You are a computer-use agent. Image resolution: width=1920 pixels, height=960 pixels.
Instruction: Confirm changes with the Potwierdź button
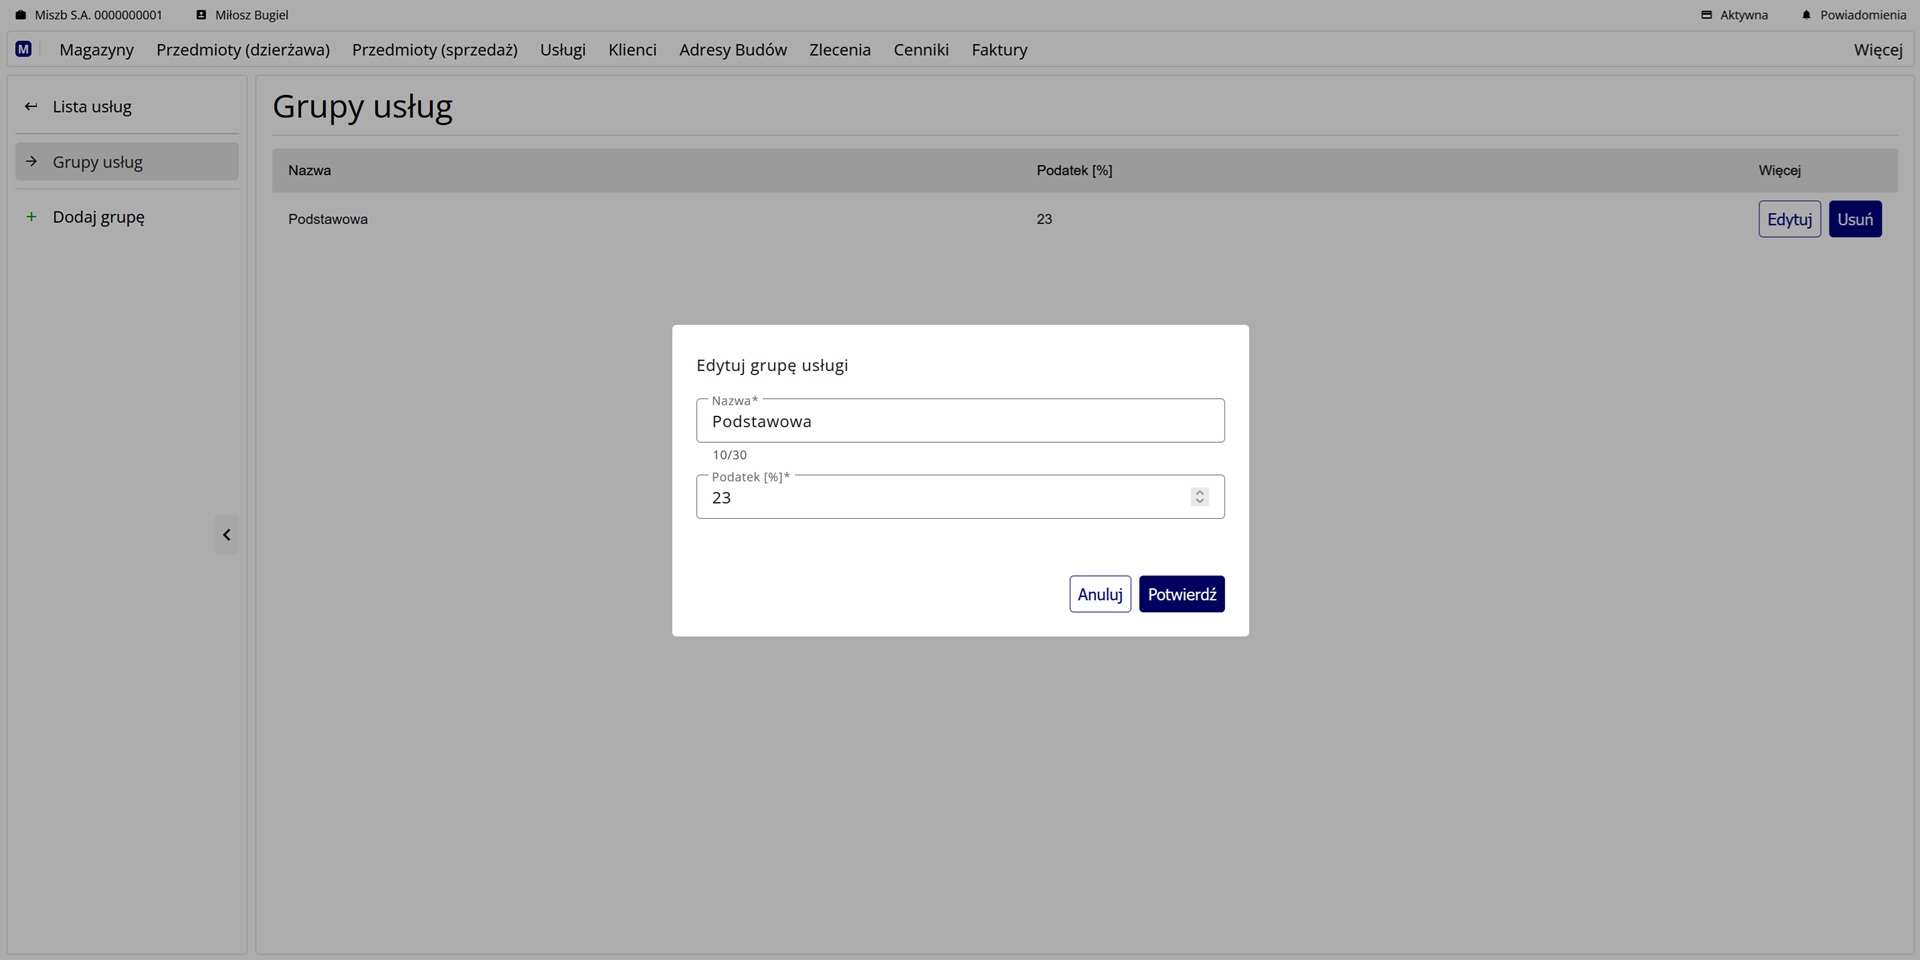[x=1181, y=594]
